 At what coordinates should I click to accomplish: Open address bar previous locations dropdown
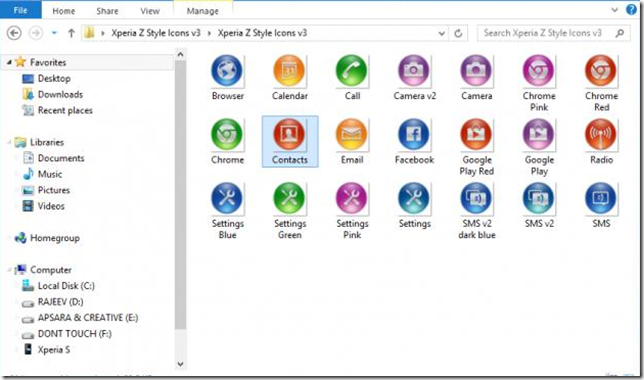(x=442, y=33)
